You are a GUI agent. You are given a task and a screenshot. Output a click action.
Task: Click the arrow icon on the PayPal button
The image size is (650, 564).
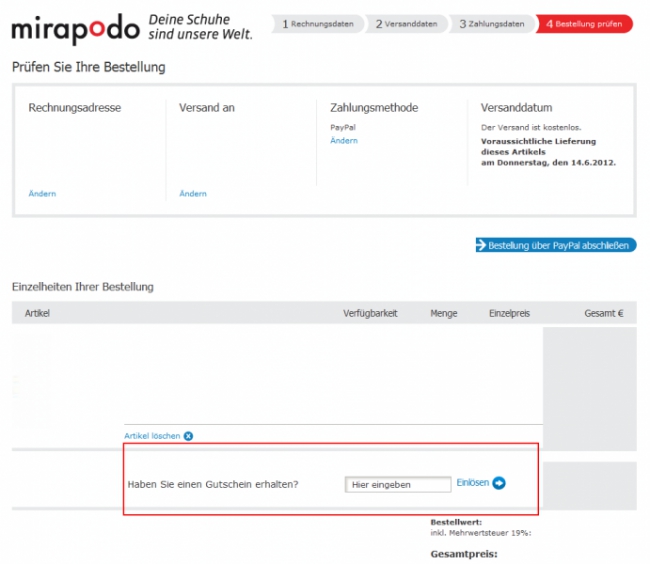[481, 245]
